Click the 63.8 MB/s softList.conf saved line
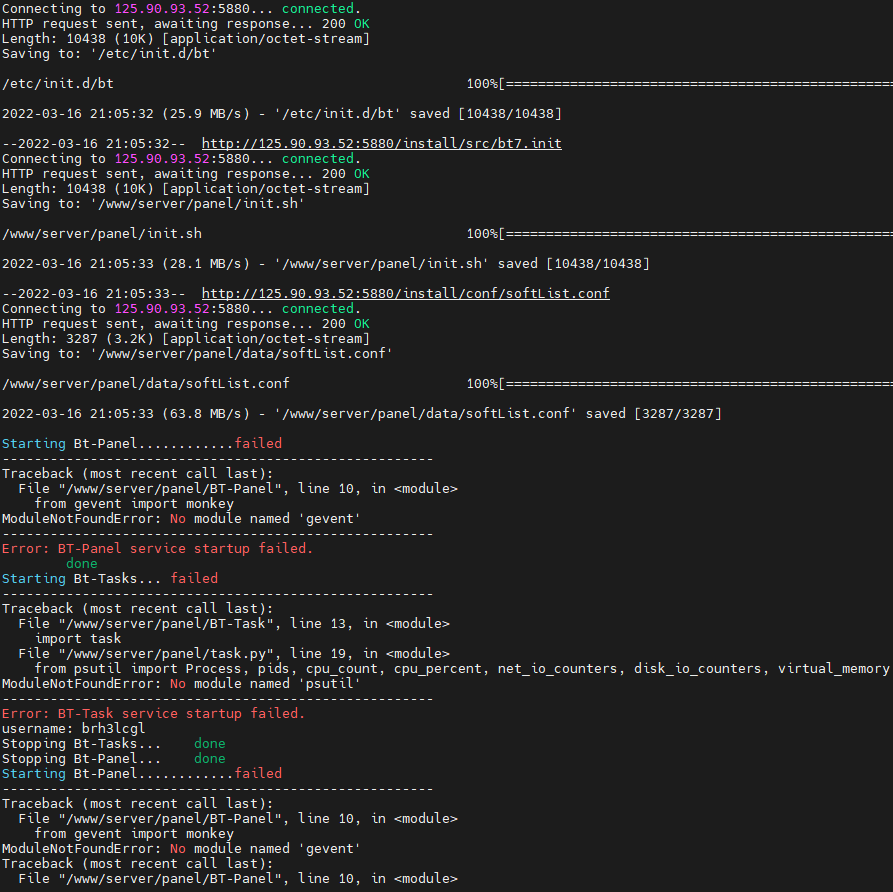This screenshot has width=893, height=892. (362, 414)
